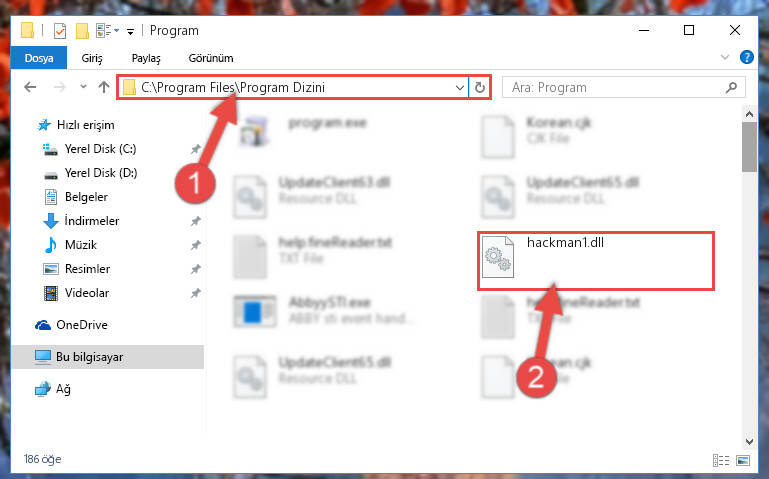Toggle the pin next to İndirmeler

point(195,221)
